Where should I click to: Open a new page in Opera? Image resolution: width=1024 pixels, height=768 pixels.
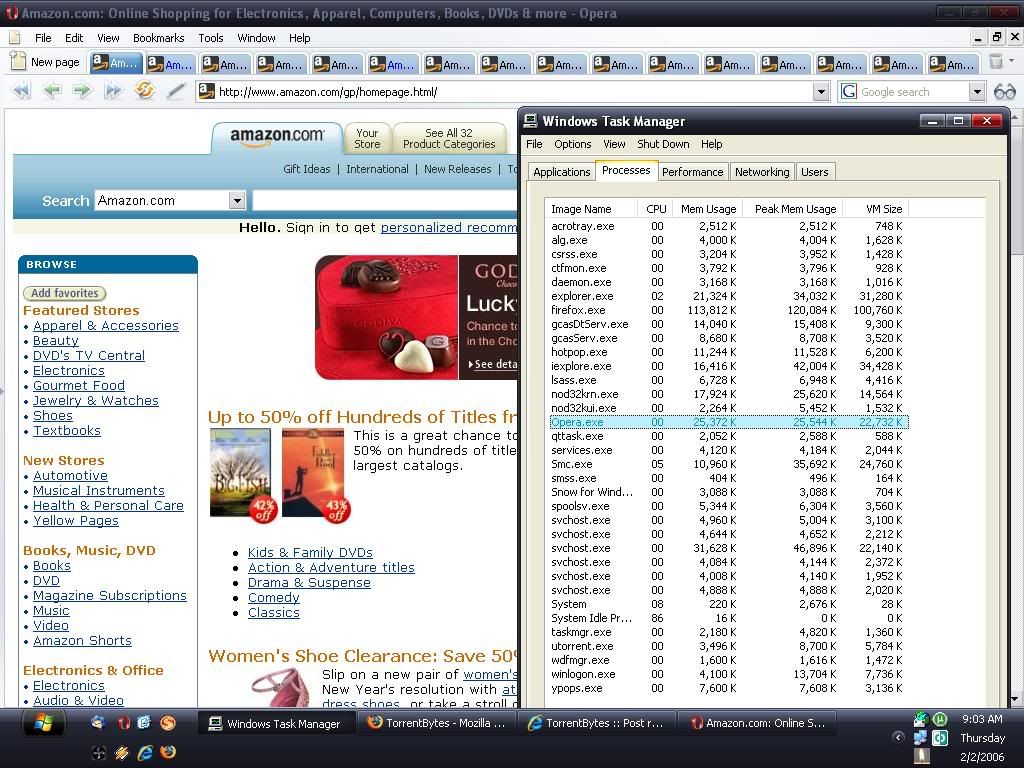pyautogui.click(x=46, y=63)
